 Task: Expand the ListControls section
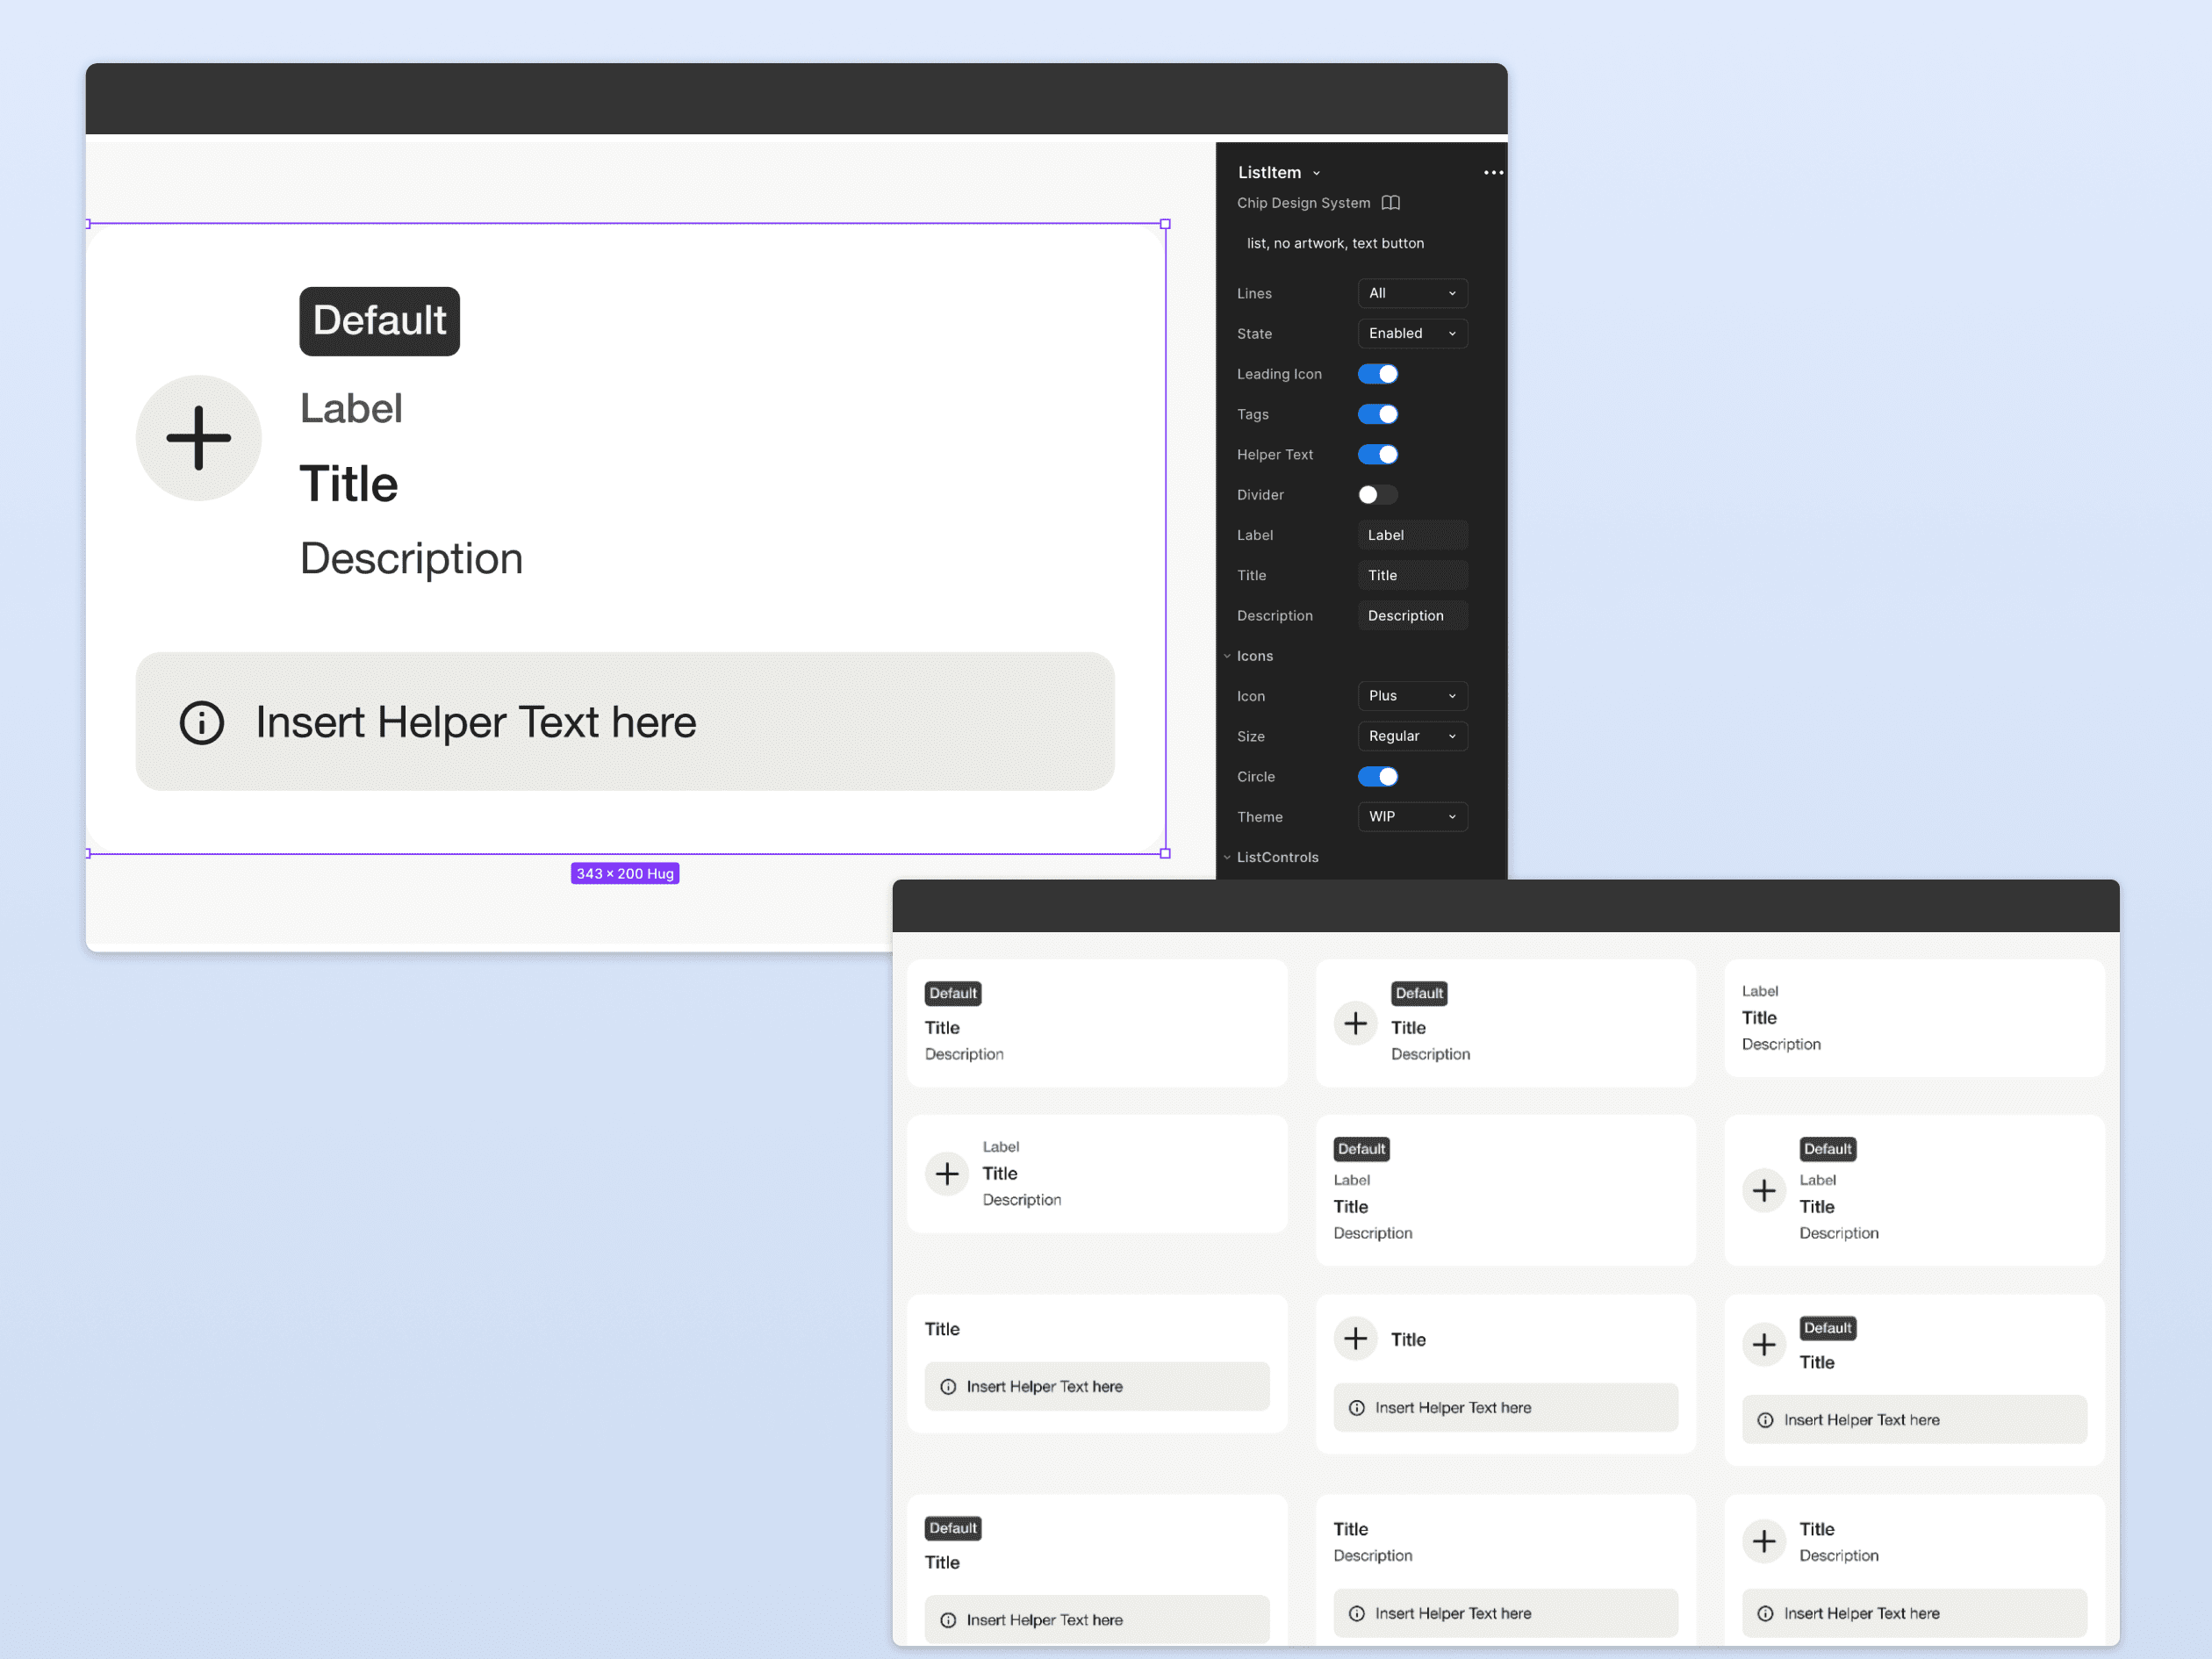pos(1271,857)
